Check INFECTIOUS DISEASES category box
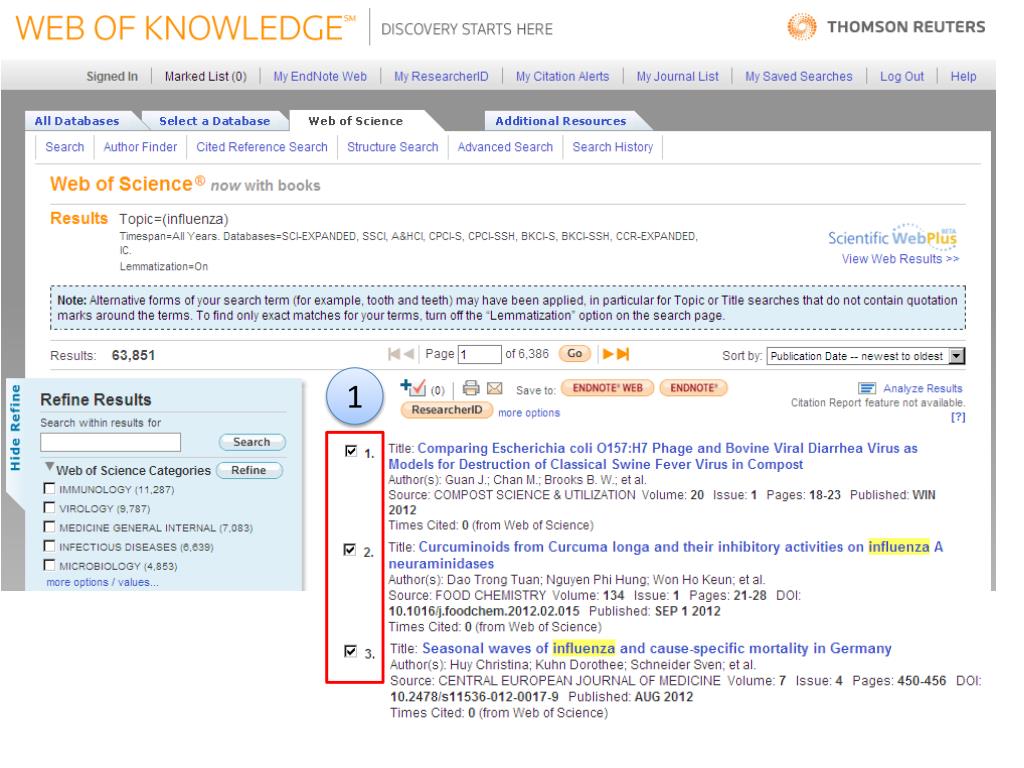 tap(49, 546)
